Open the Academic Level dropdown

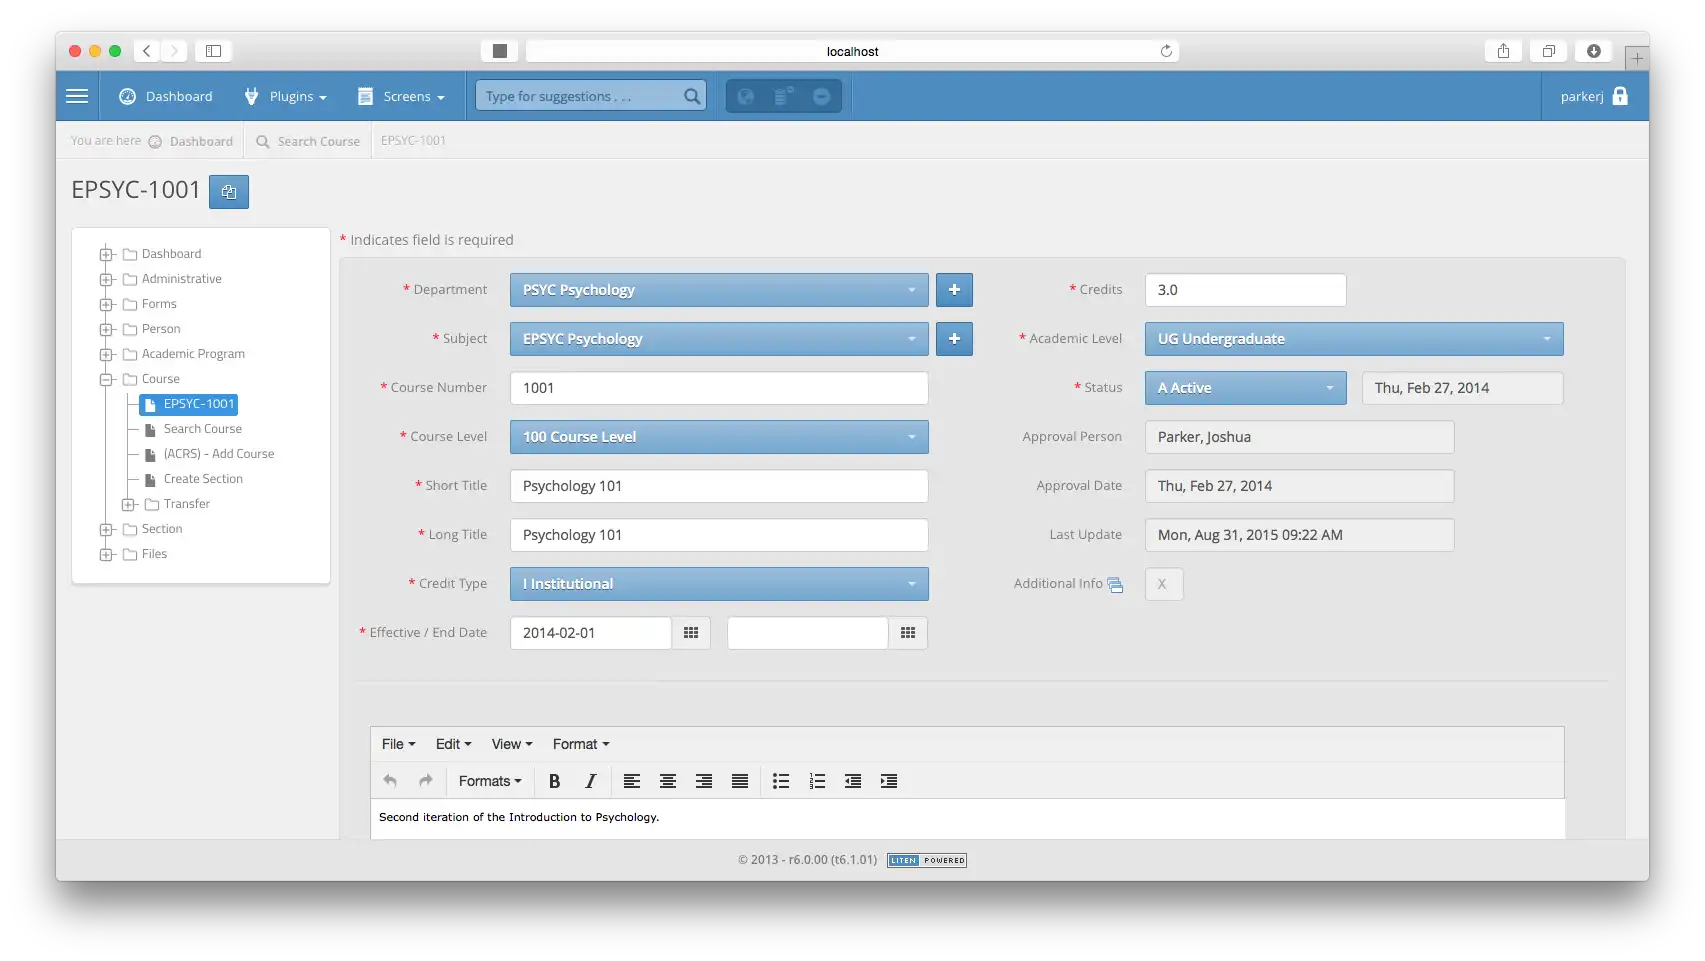click(1352, 339)
